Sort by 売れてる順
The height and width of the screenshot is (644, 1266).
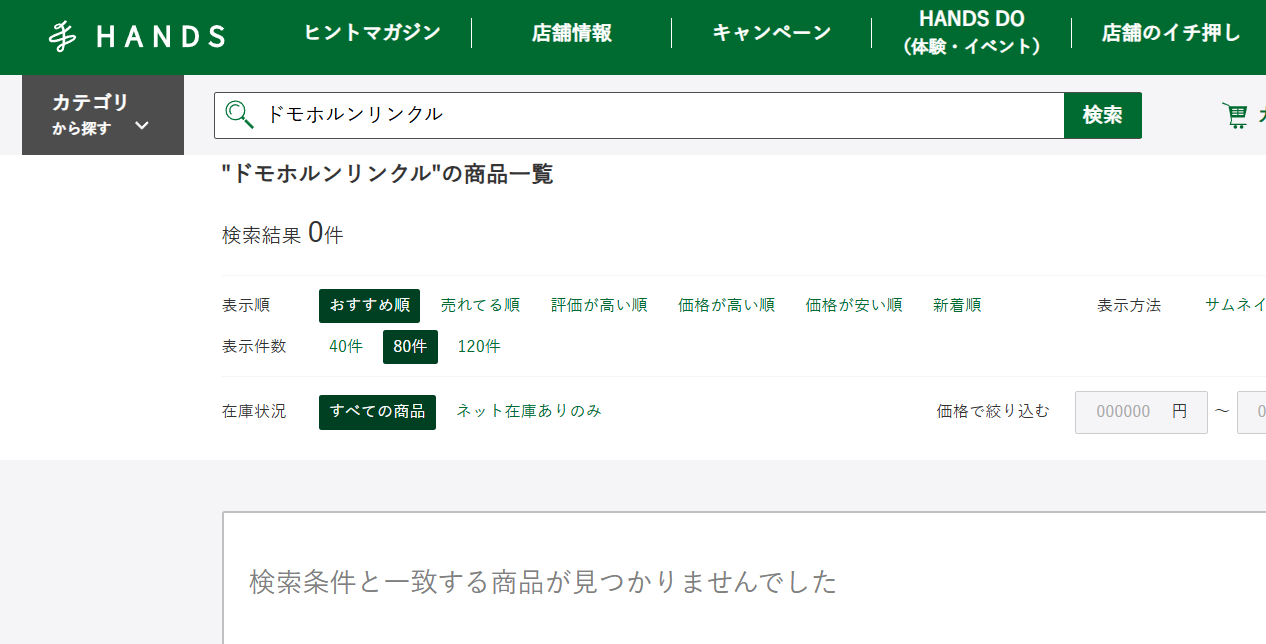point(480,306)
